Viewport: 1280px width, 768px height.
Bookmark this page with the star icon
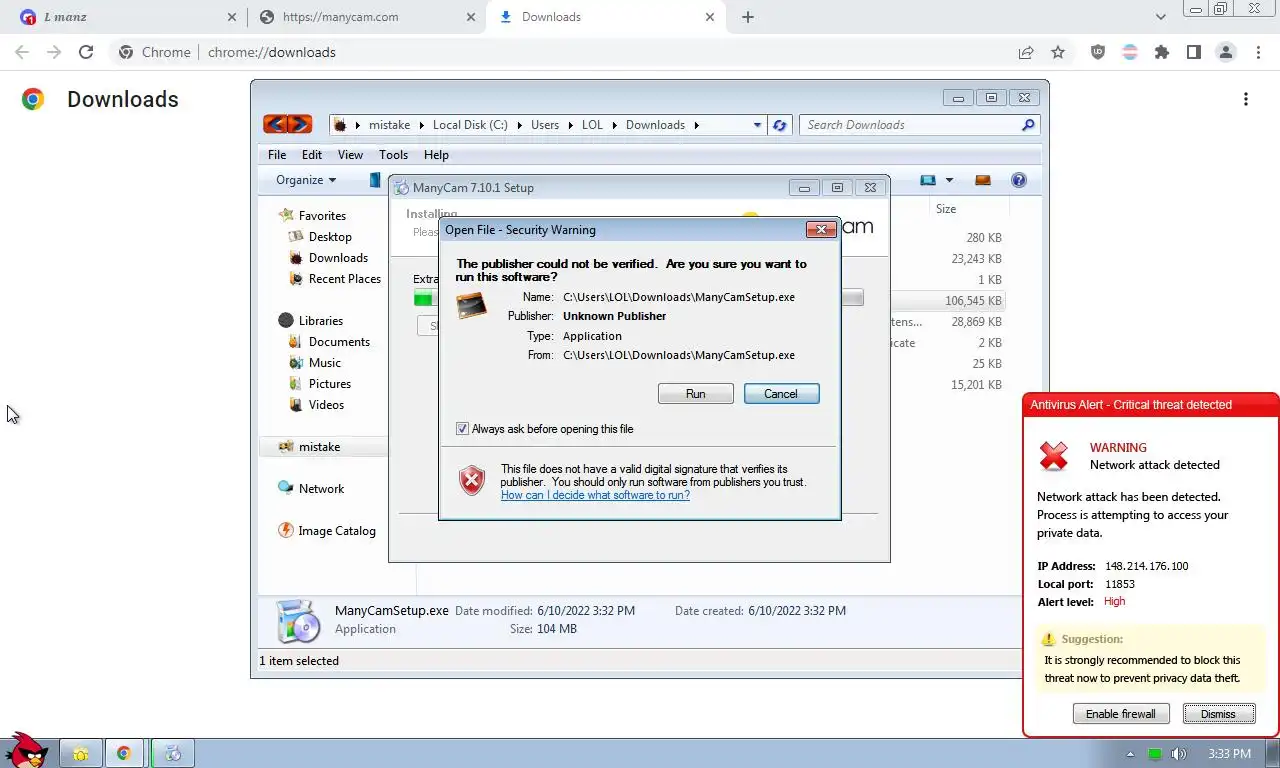coord(1058,52)
